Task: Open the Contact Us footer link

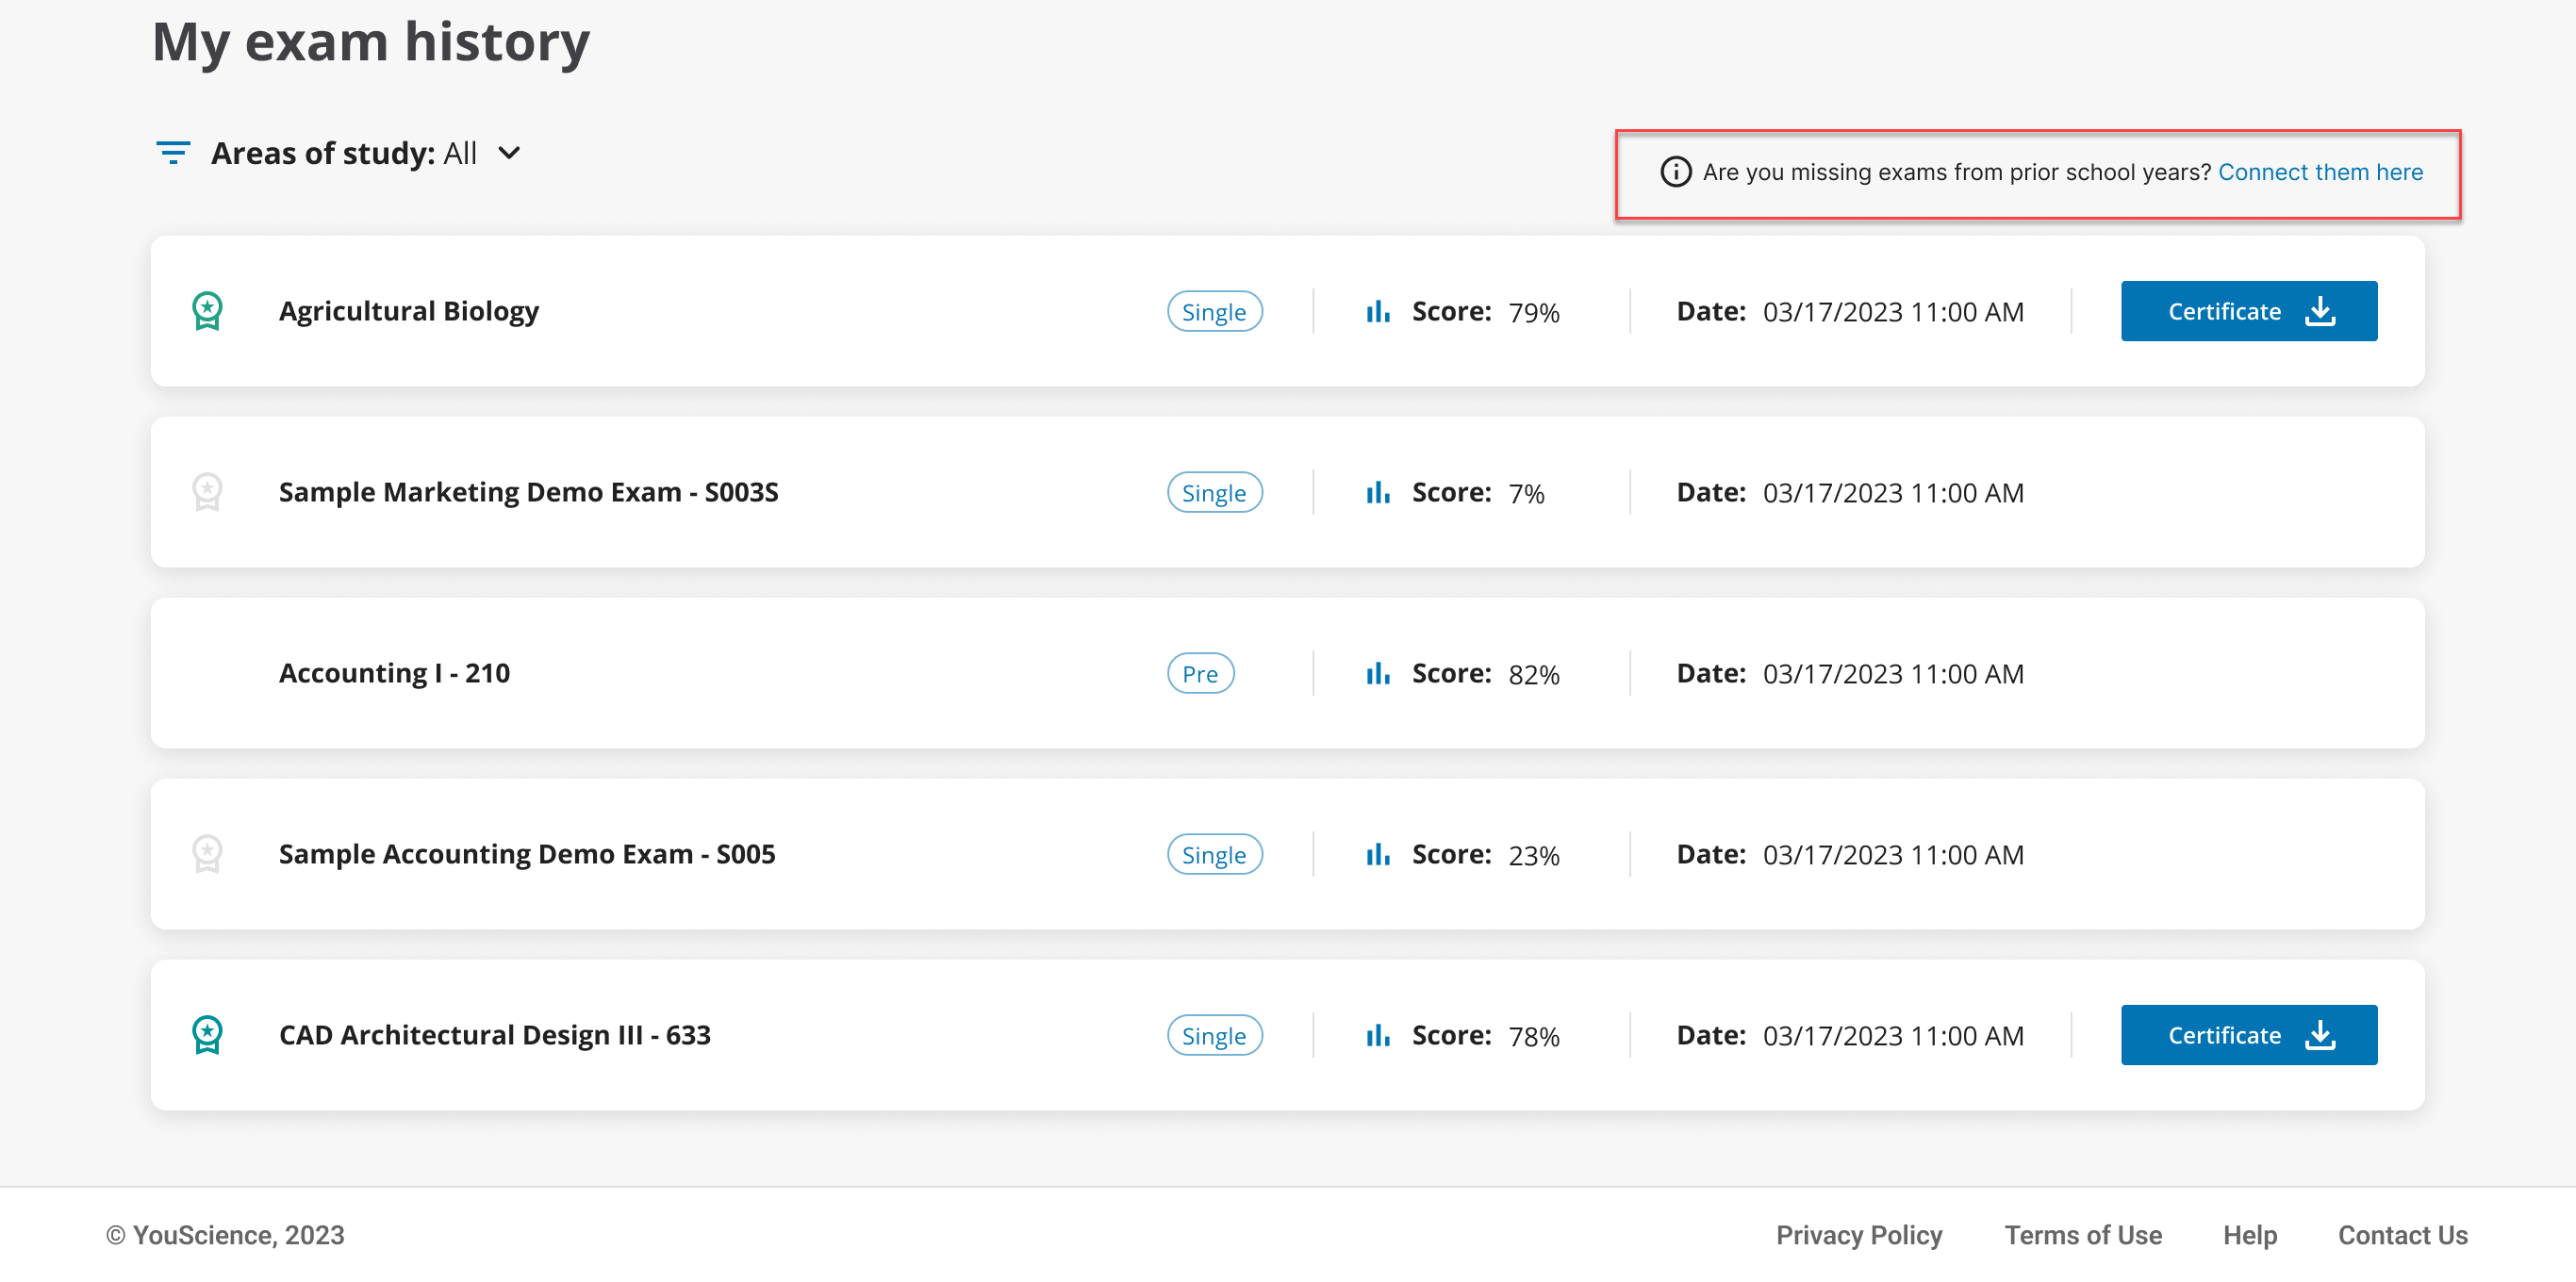Action: (x=2402, y=1235)
